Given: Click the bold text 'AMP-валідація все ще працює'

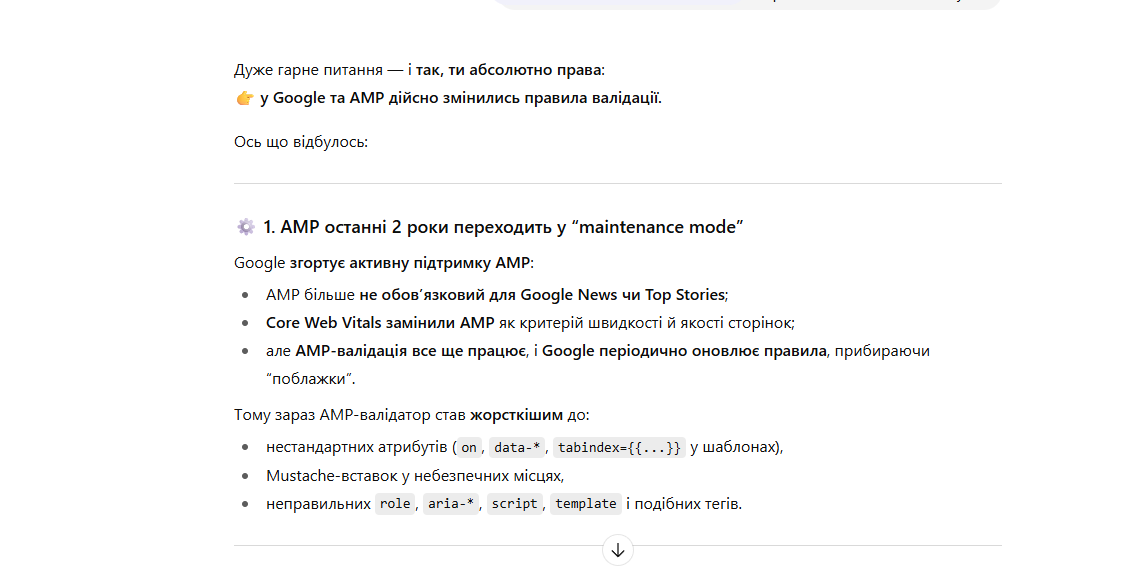Looking at the screenshot, I should pyautogui.click(x=411, y=351).
